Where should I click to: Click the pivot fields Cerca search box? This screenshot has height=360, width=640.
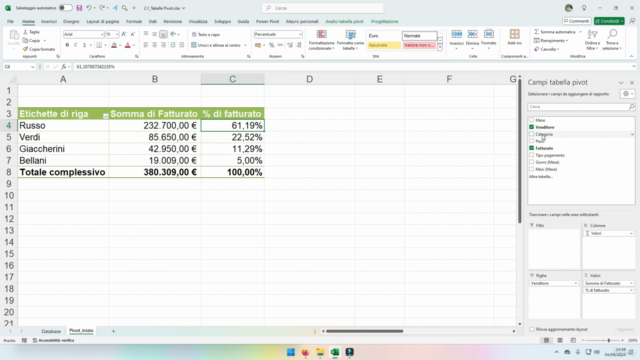tap(581, 107)
